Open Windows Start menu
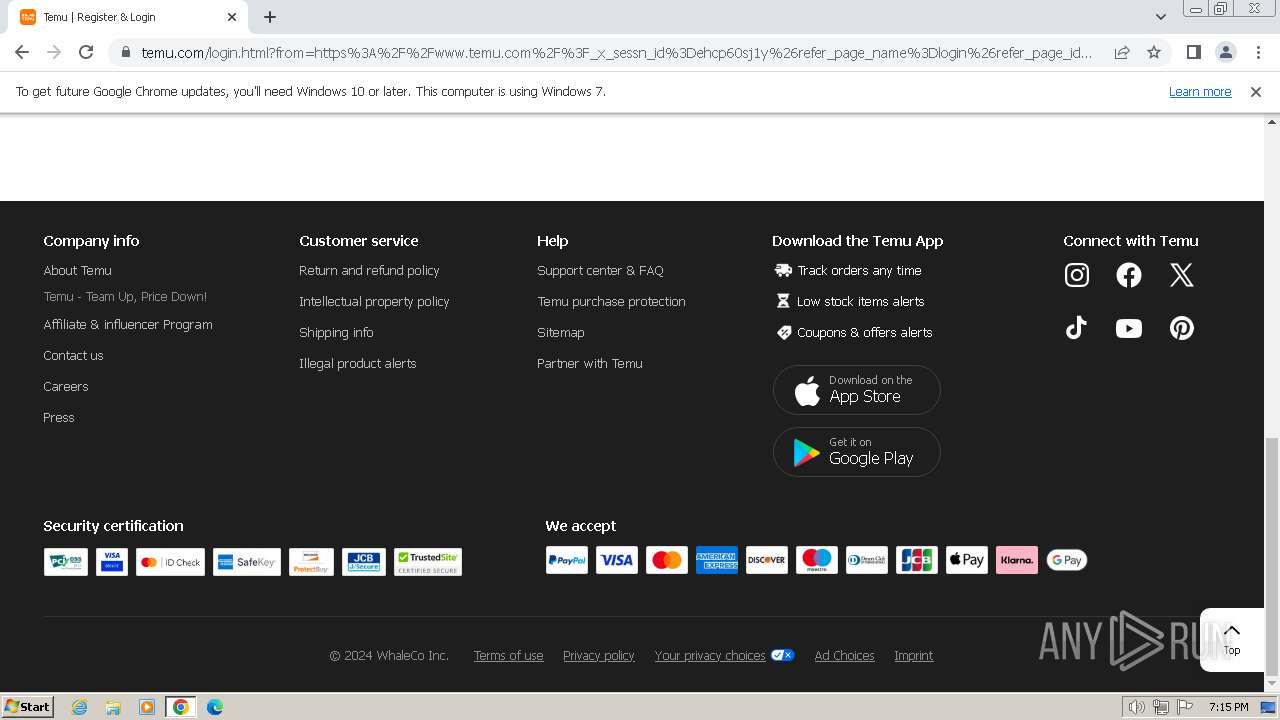 point(27,706)
